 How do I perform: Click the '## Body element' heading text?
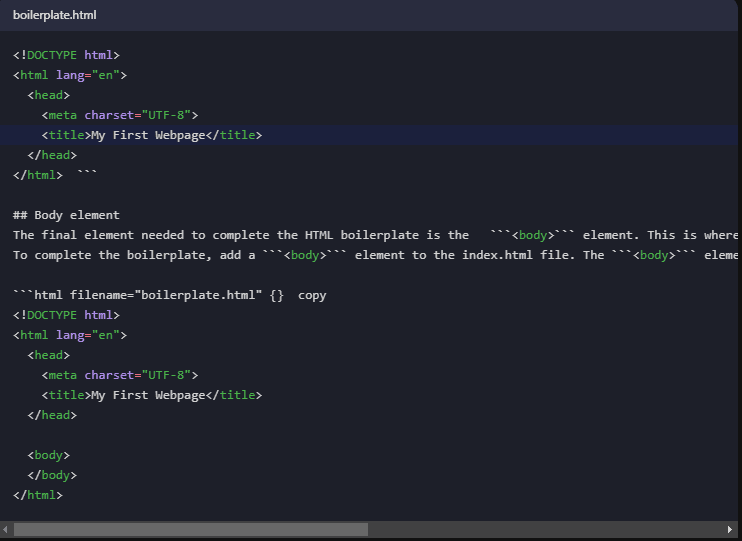point(66,215)
